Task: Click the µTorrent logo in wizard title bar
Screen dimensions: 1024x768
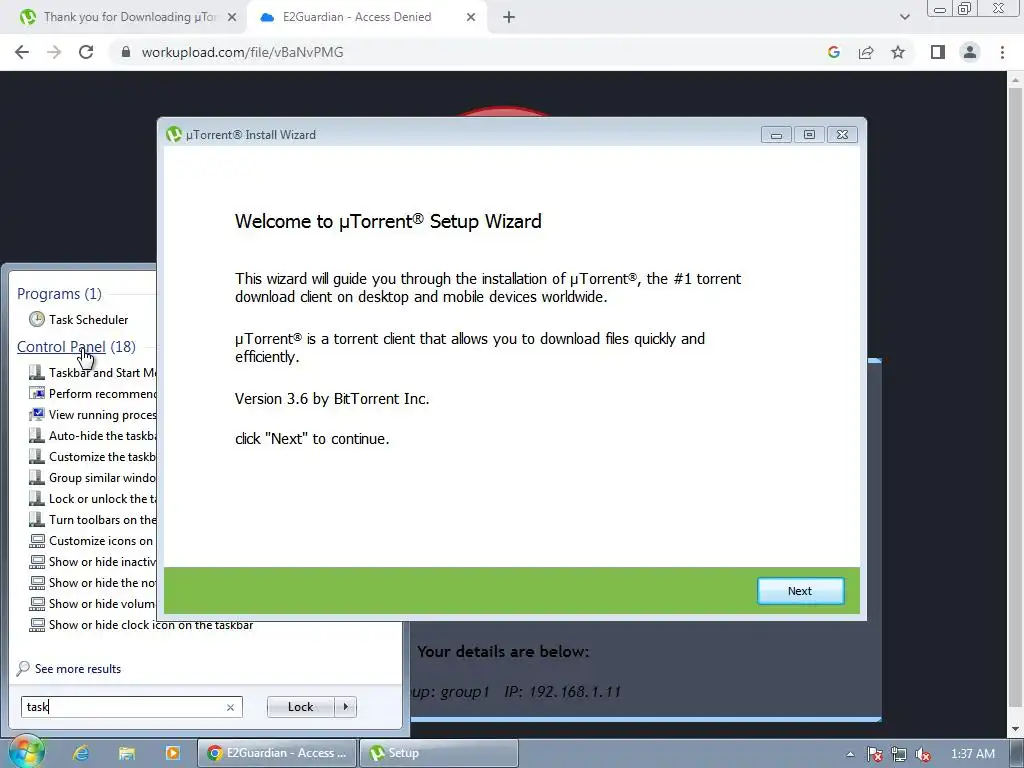Action: [174, 135]
